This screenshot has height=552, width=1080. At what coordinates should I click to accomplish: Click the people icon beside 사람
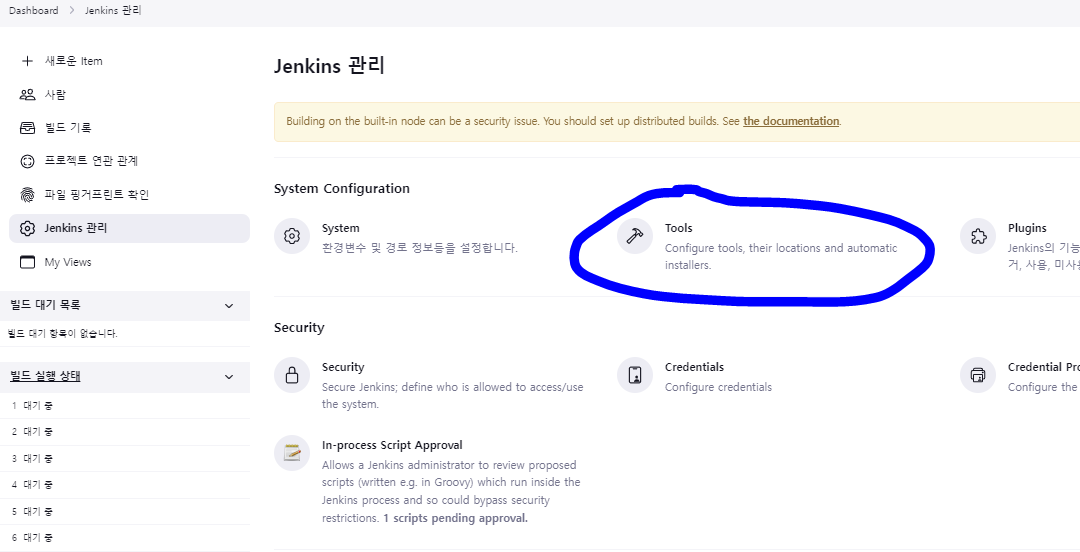[x=27, y=94]
